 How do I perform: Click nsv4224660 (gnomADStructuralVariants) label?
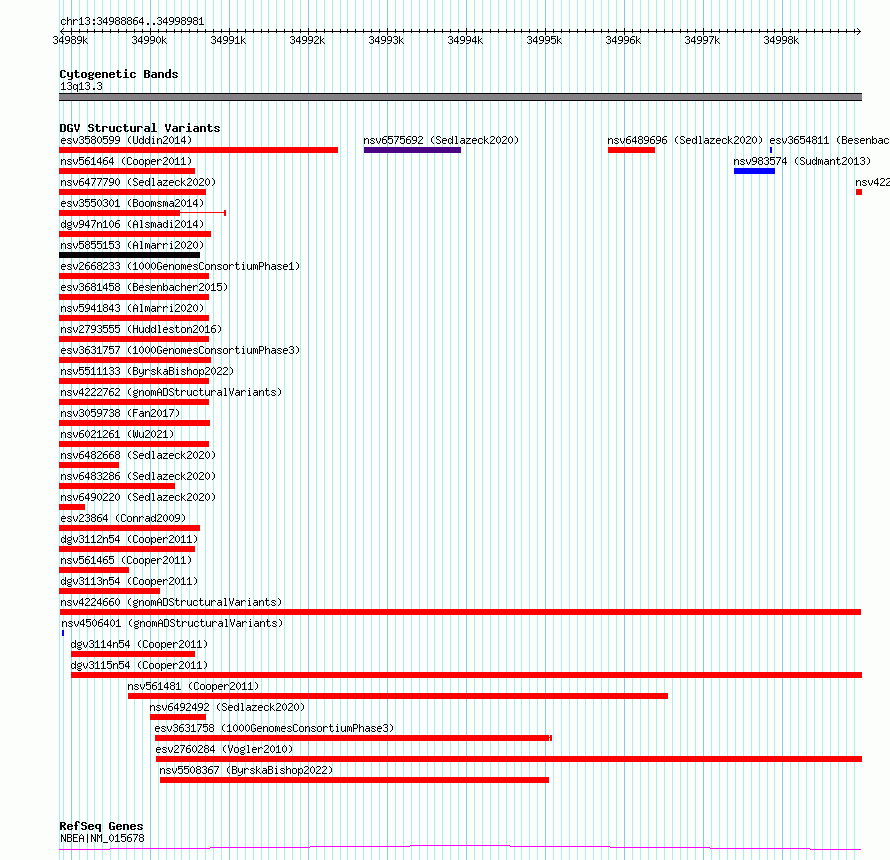[171, 602]
